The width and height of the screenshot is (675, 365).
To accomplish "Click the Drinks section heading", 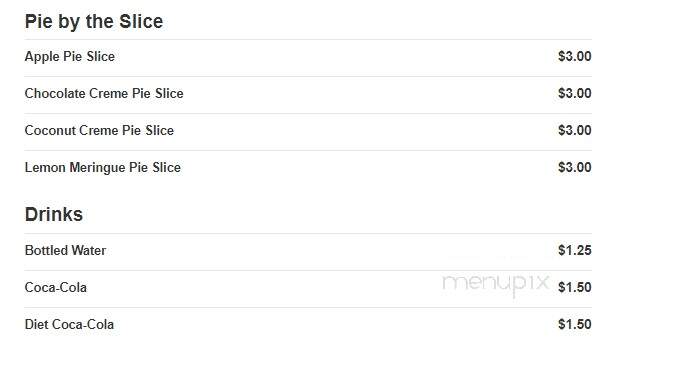I will [54, 214].
